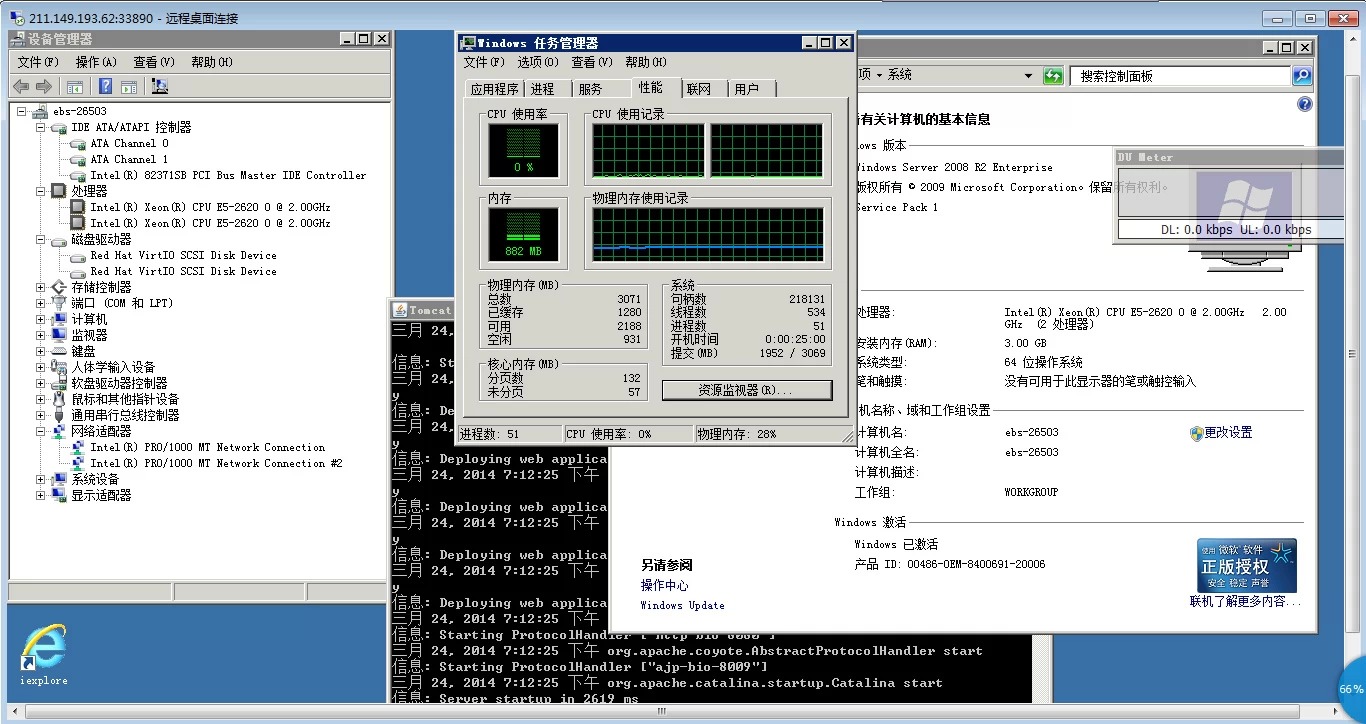The width and height of the screenshot is (1366, 724).
Task: Switch to the 应用程序 tab in Task Manager
Action: coord(495,89)
